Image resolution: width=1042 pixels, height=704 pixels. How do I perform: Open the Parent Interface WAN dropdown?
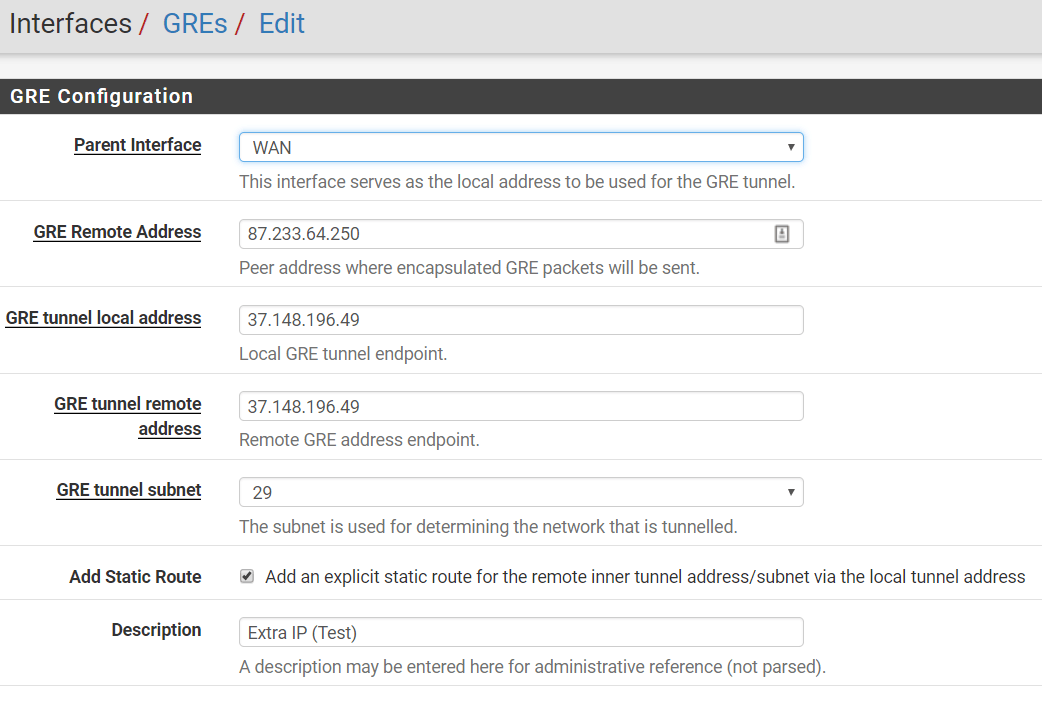[x=520, y=148]
